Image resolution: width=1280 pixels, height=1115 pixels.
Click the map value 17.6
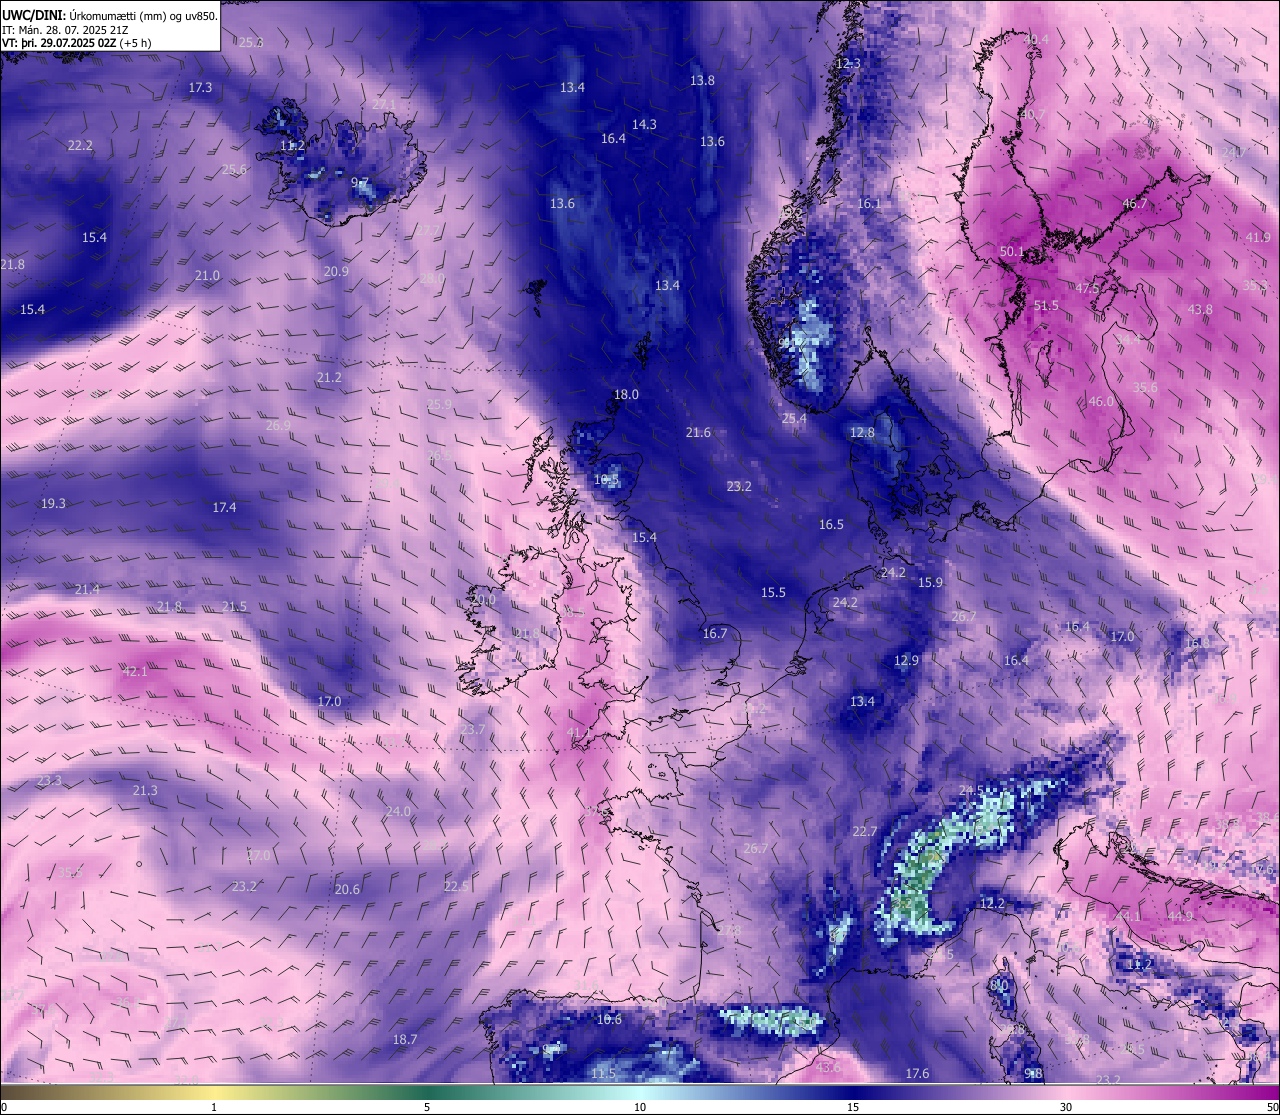[917, 1074]
